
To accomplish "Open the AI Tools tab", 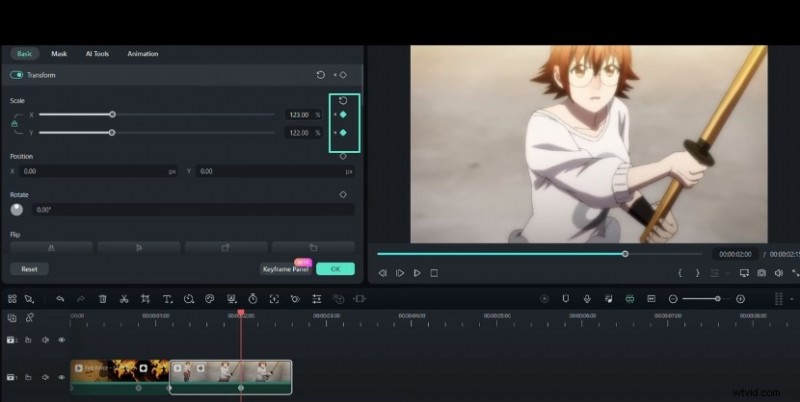I will click(x=97, y=54).
